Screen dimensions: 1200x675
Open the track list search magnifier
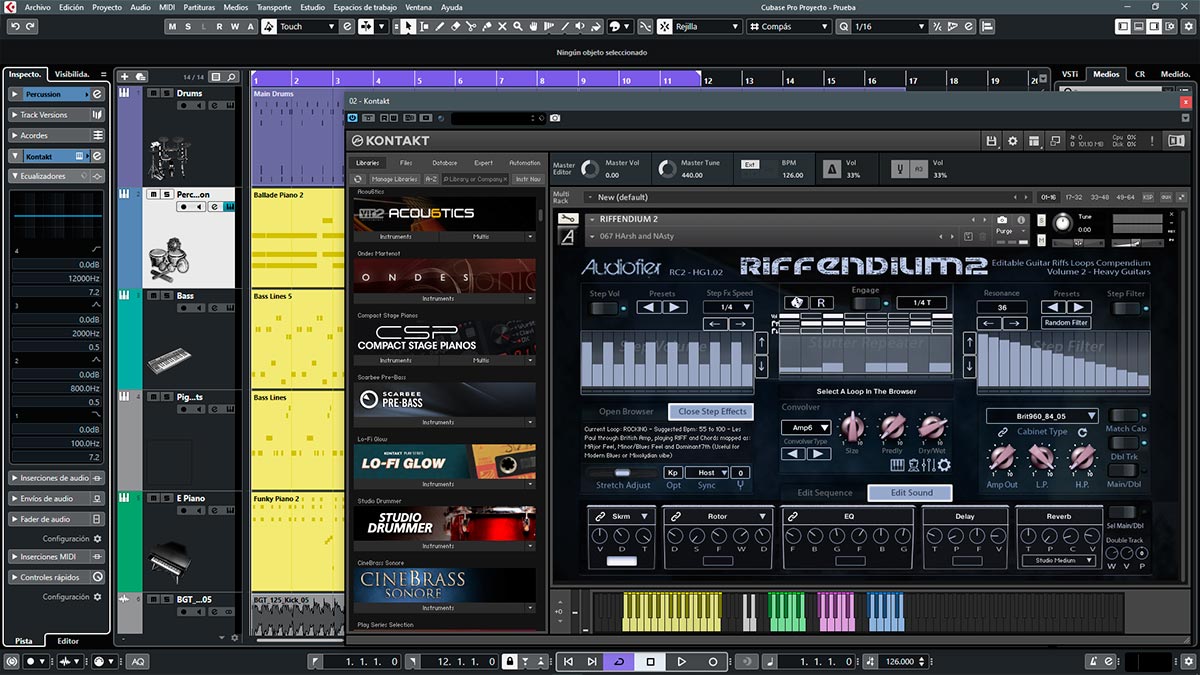point(231,76)
